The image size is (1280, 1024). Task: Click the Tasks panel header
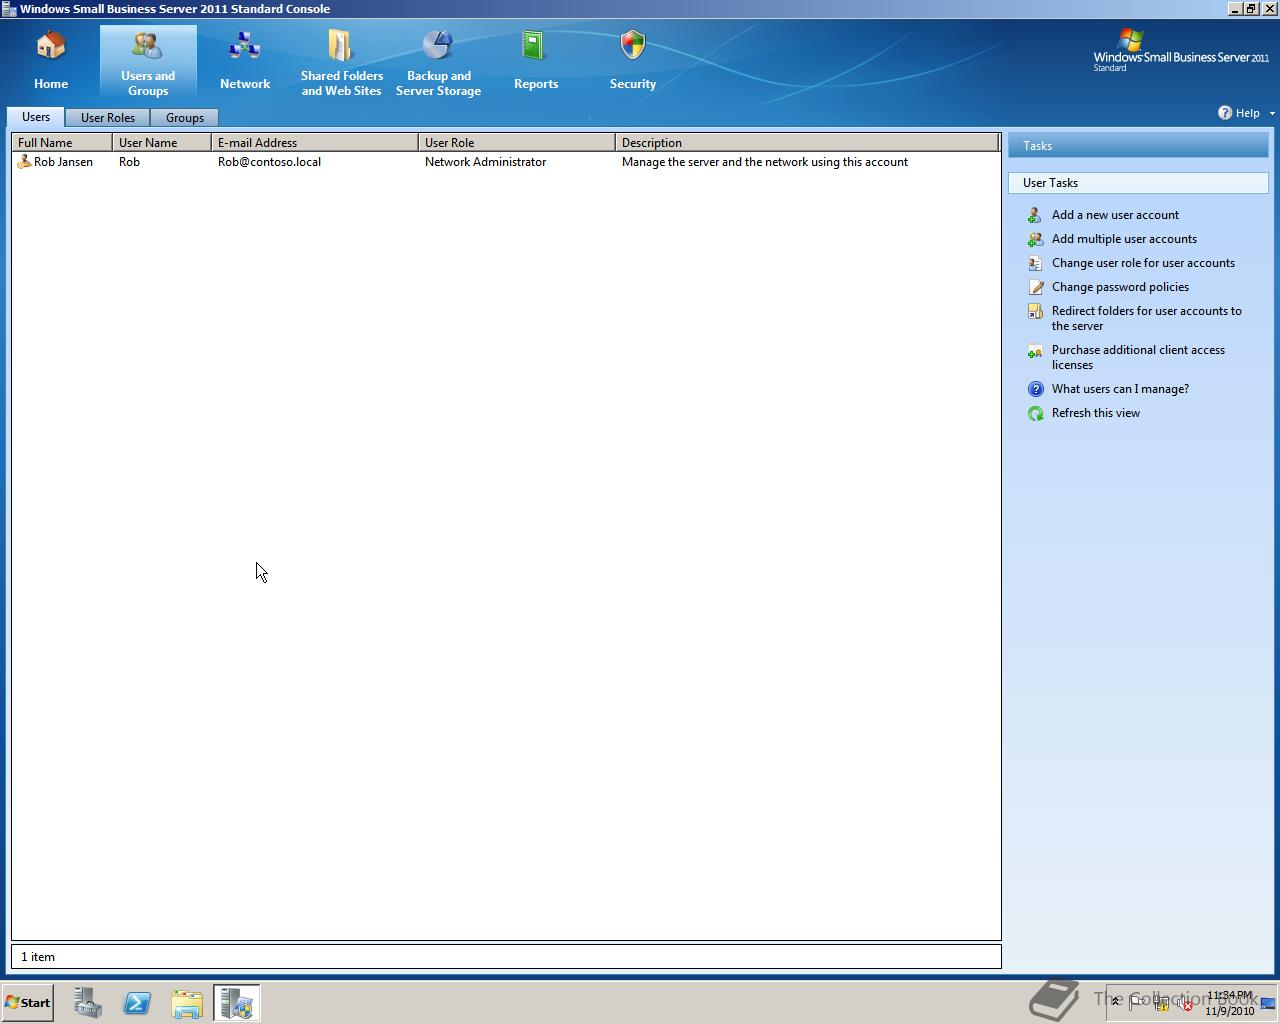coord(1138,146)
